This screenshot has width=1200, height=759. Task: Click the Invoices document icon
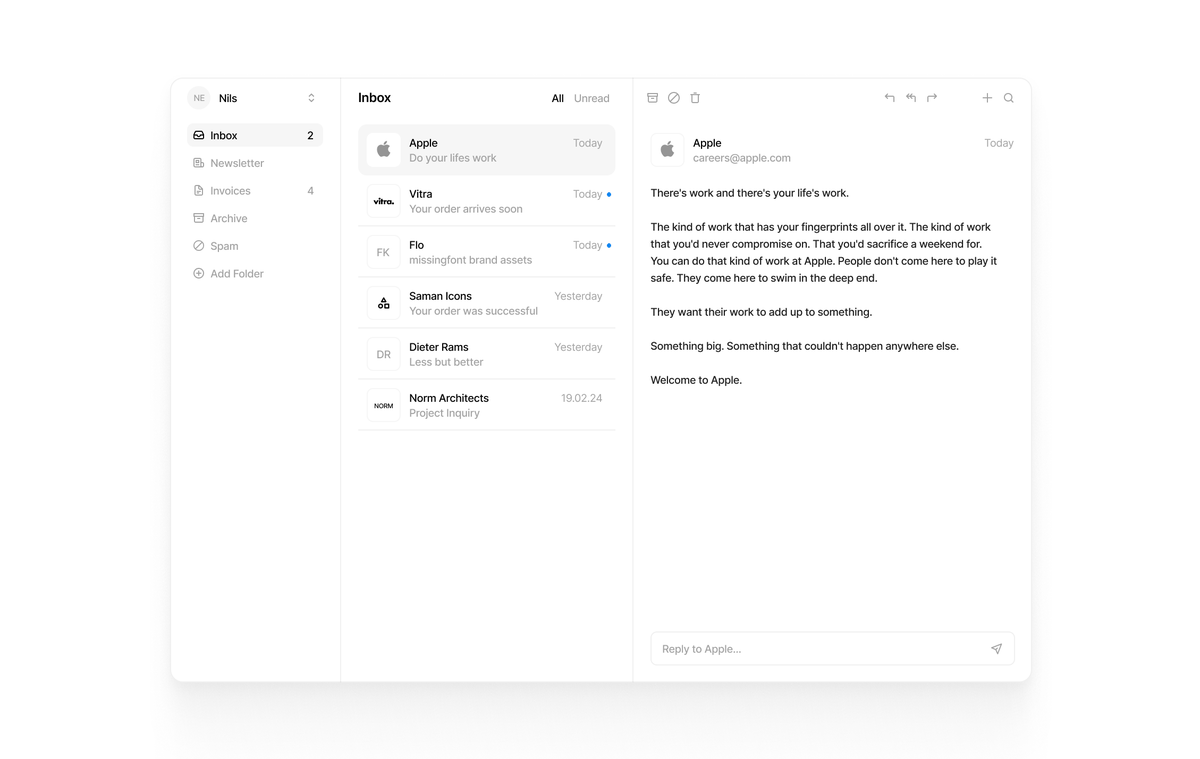pos(199,190)
